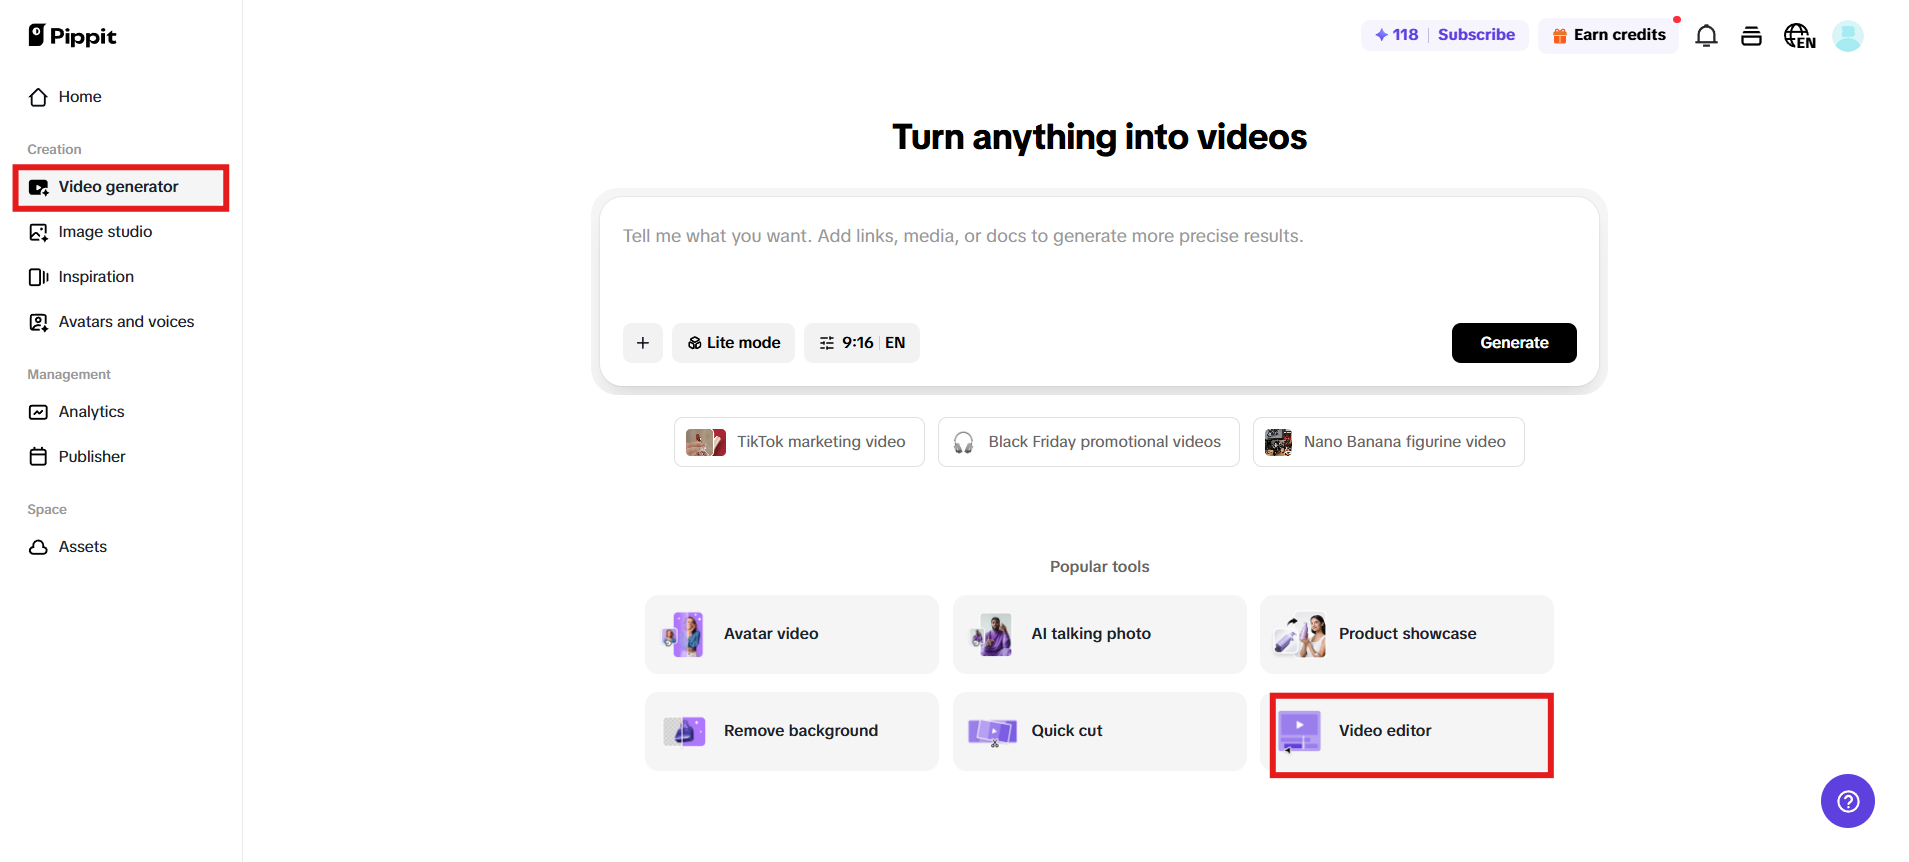Click the notifications bell icon

(1706, 36)
